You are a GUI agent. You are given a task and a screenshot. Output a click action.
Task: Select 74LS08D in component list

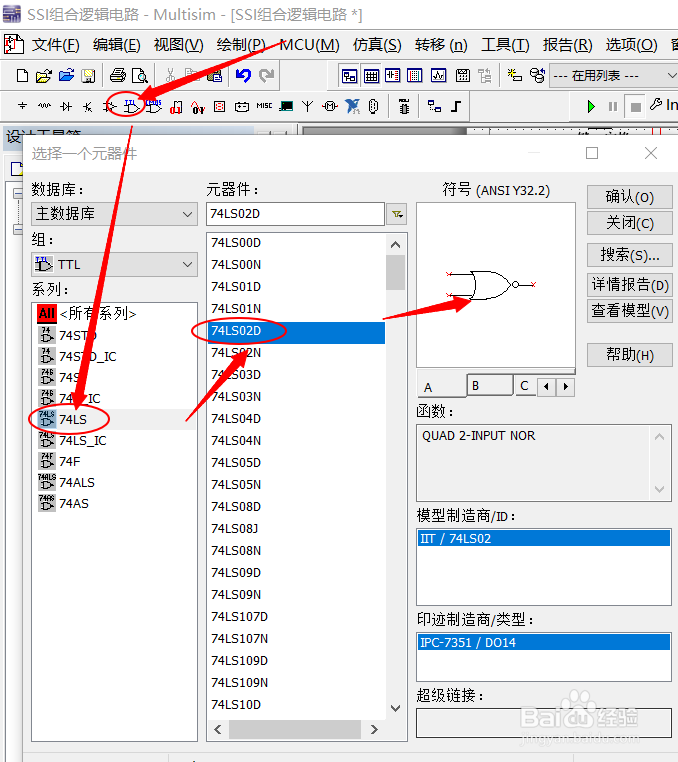point(296,506)
